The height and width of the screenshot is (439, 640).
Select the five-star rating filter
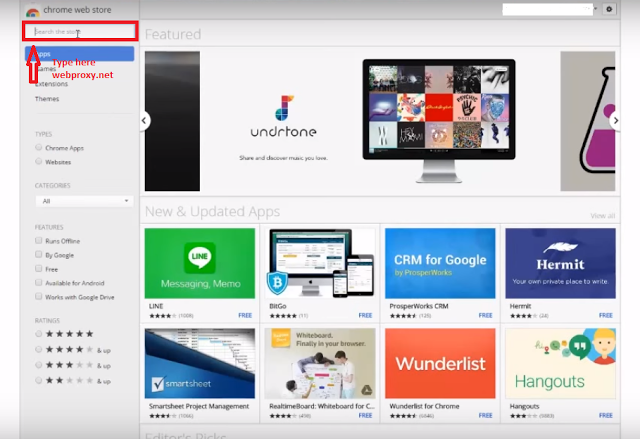[39, 334]
